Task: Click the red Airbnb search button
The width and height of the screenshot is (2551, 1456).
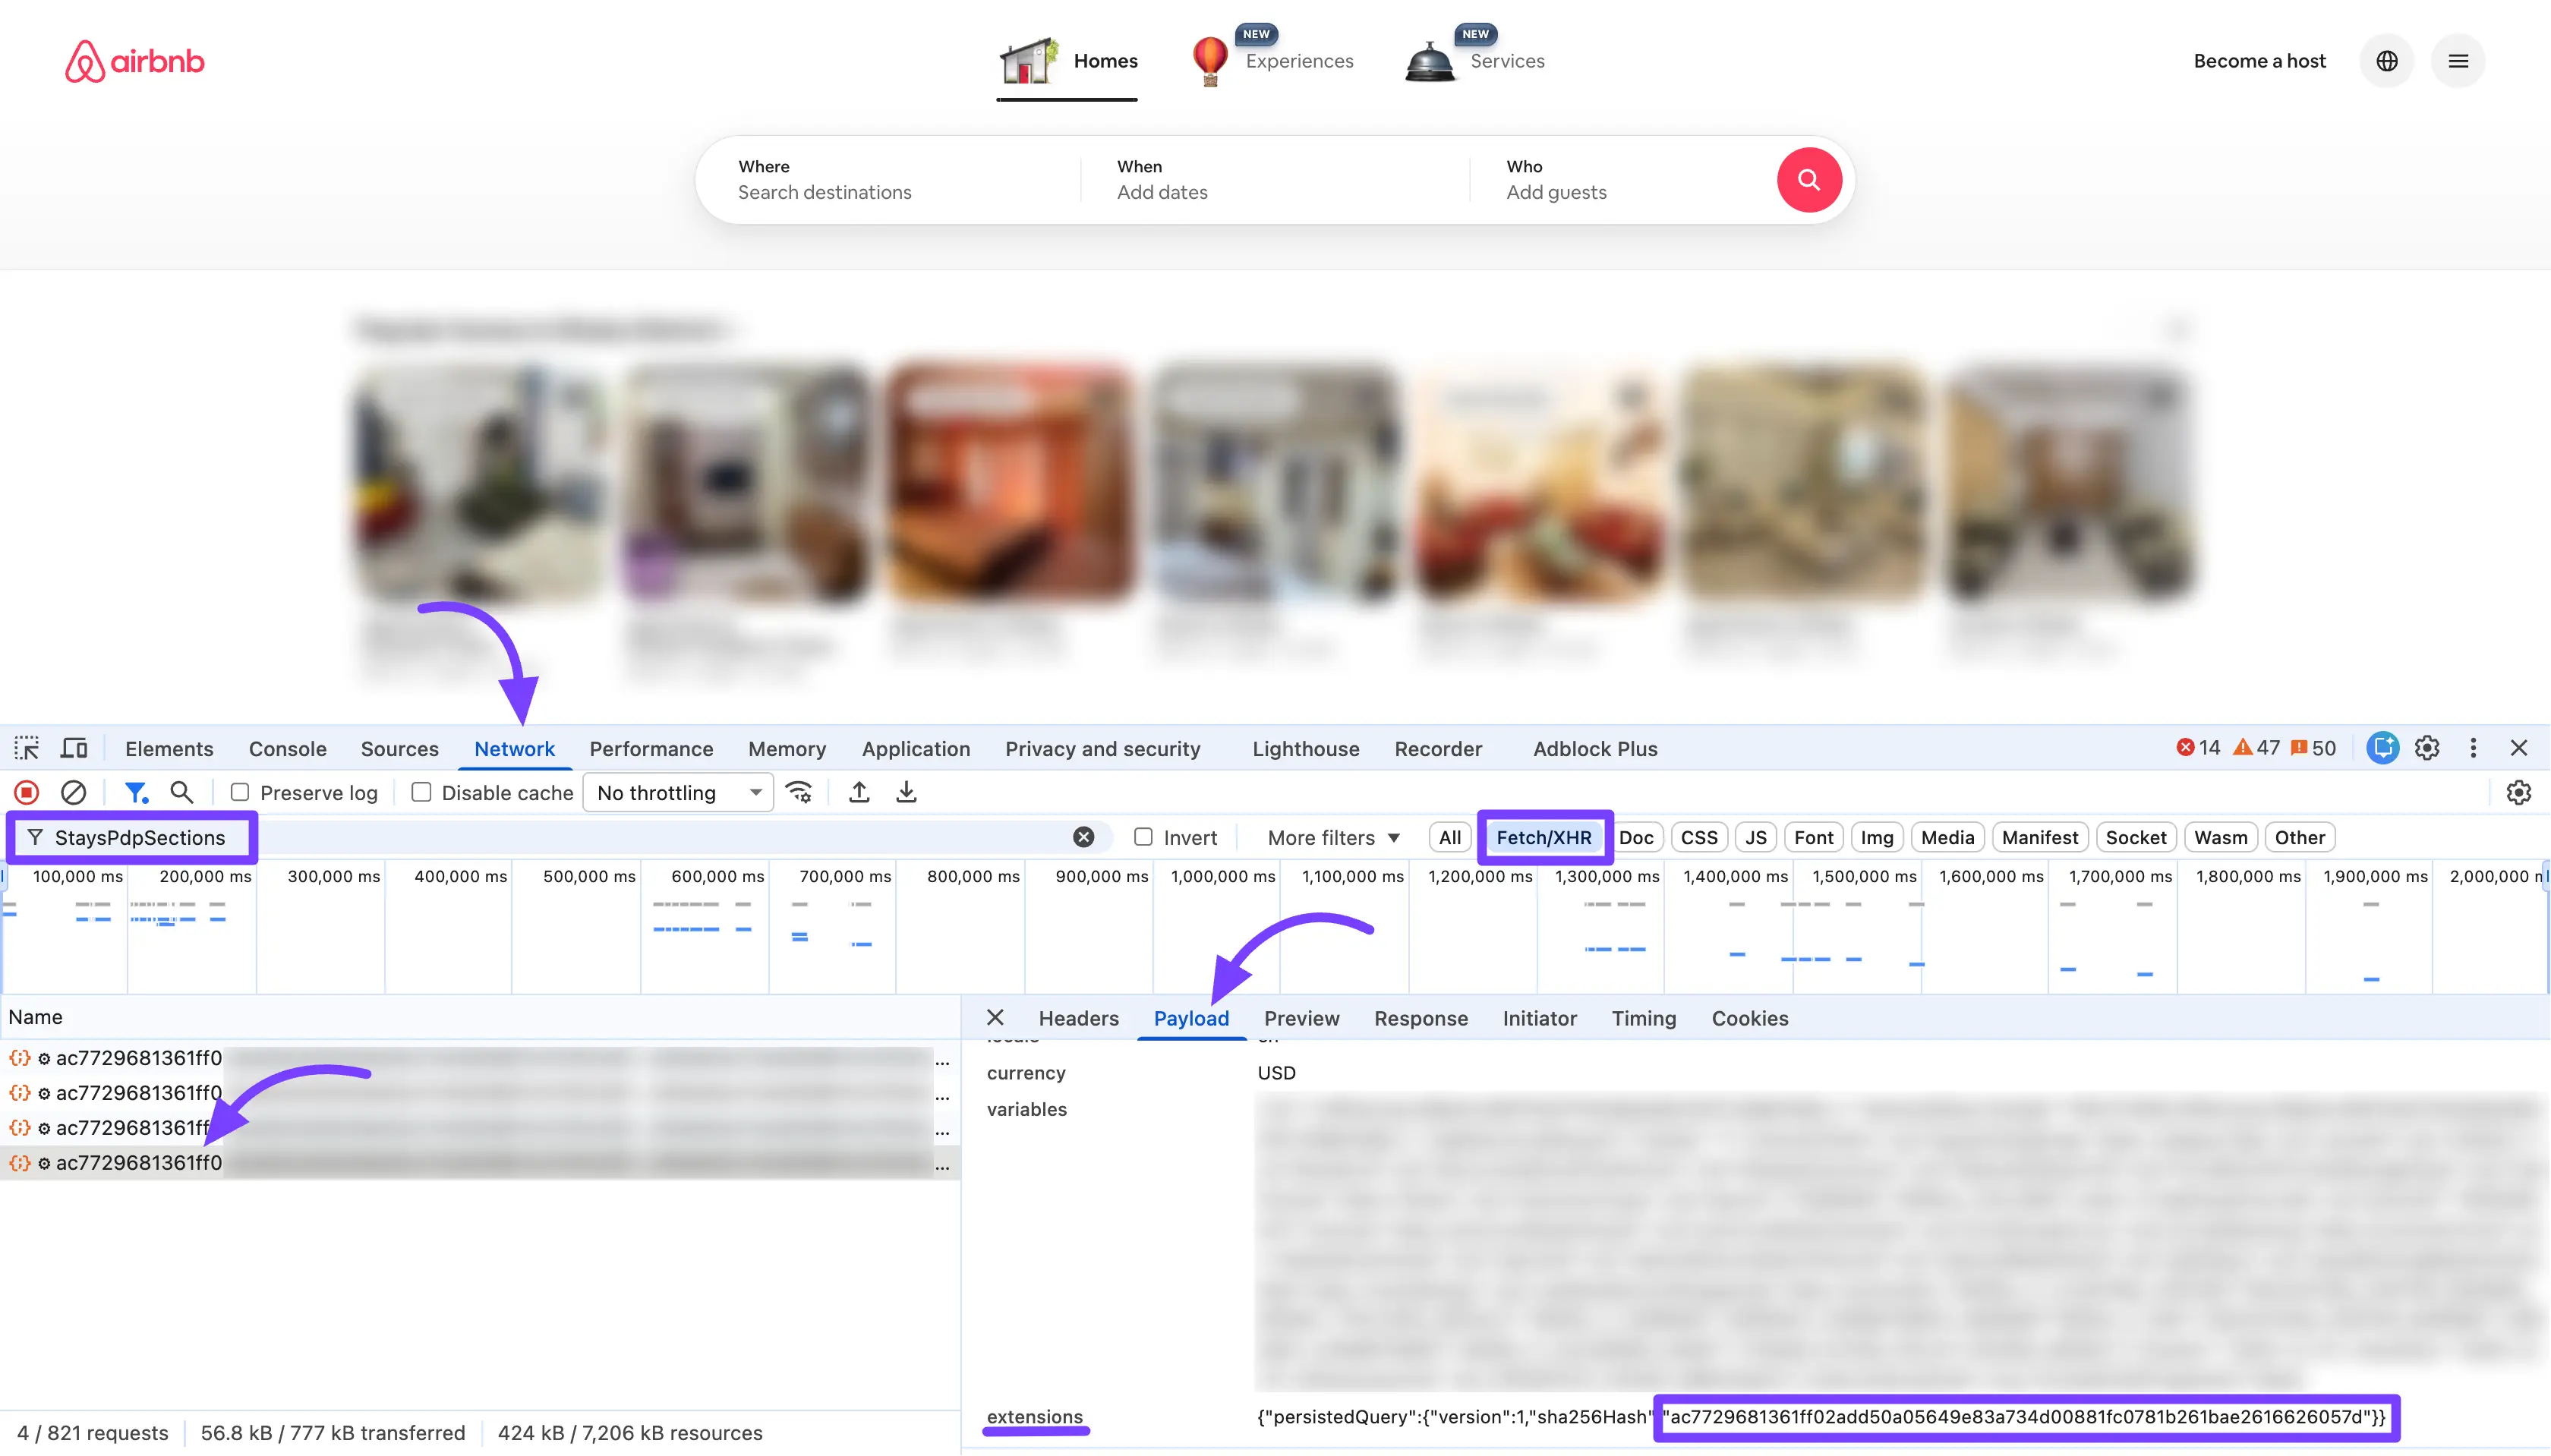Action: click(1808, 180)
